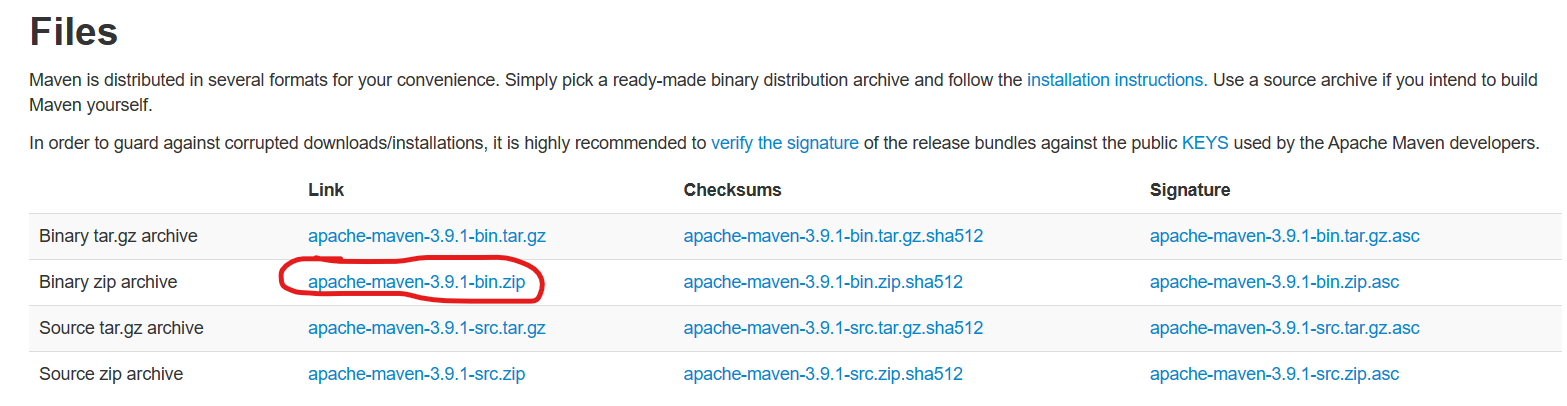1567x406 pixels.
Task: Click the Signature column header
Action: pyautogui.click(x=1190, y=190)
